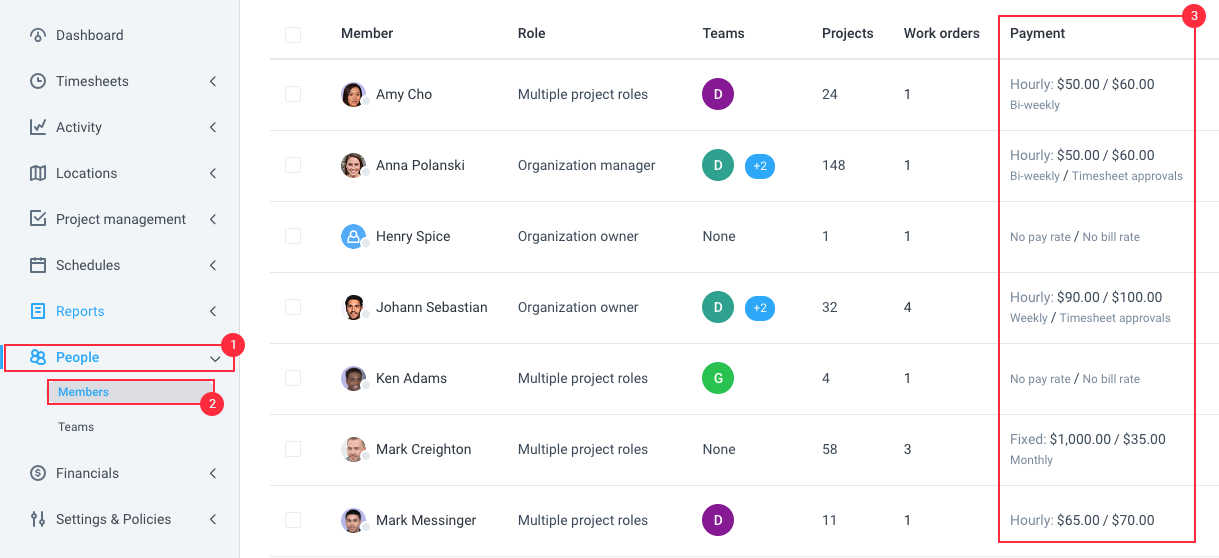Select Henry Spice's row checkbox

coord(293,236)
